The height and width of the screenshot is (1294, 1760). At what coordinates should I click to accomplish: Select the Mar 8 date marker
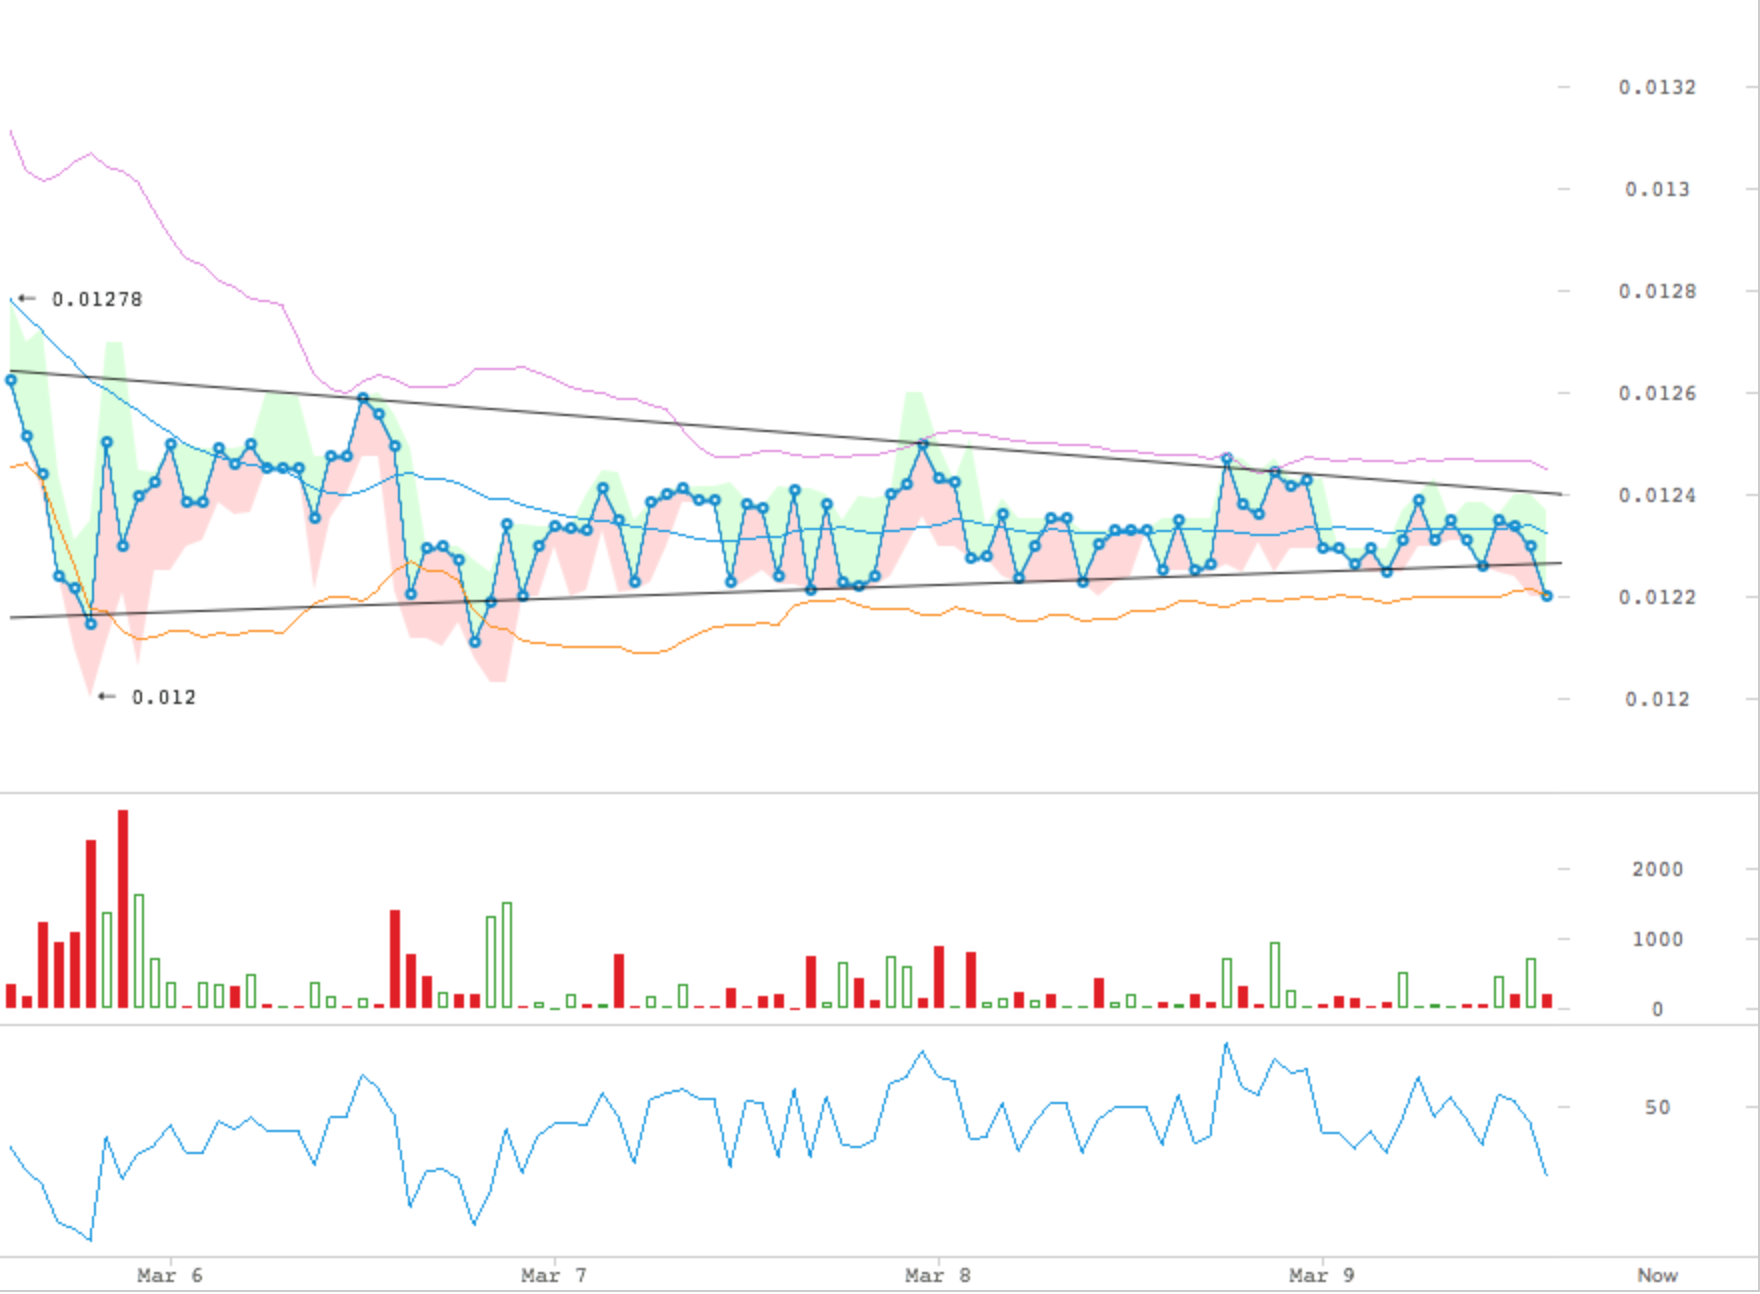(x=938, y=1276)
